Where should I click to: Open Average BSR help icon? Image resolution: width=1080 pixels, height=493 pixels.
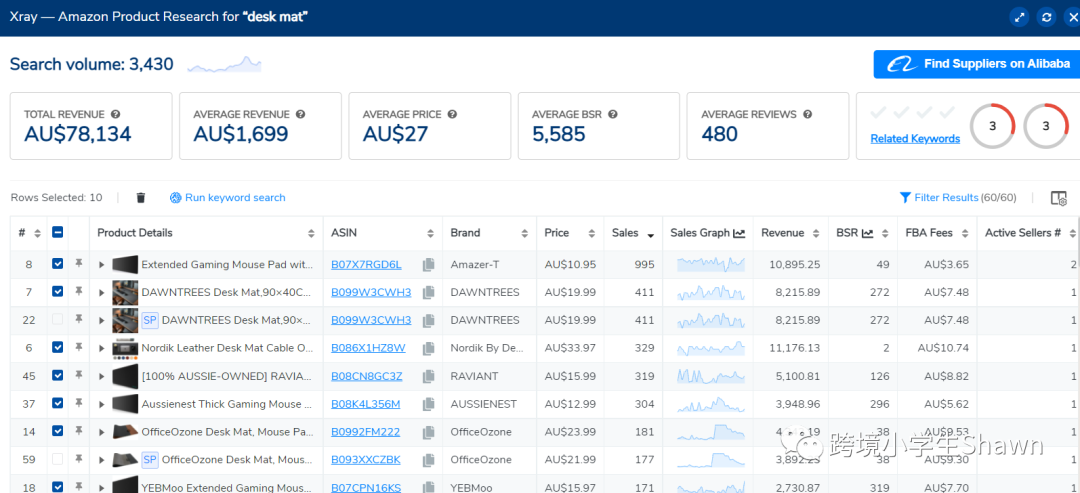click(x=612, y=114)
